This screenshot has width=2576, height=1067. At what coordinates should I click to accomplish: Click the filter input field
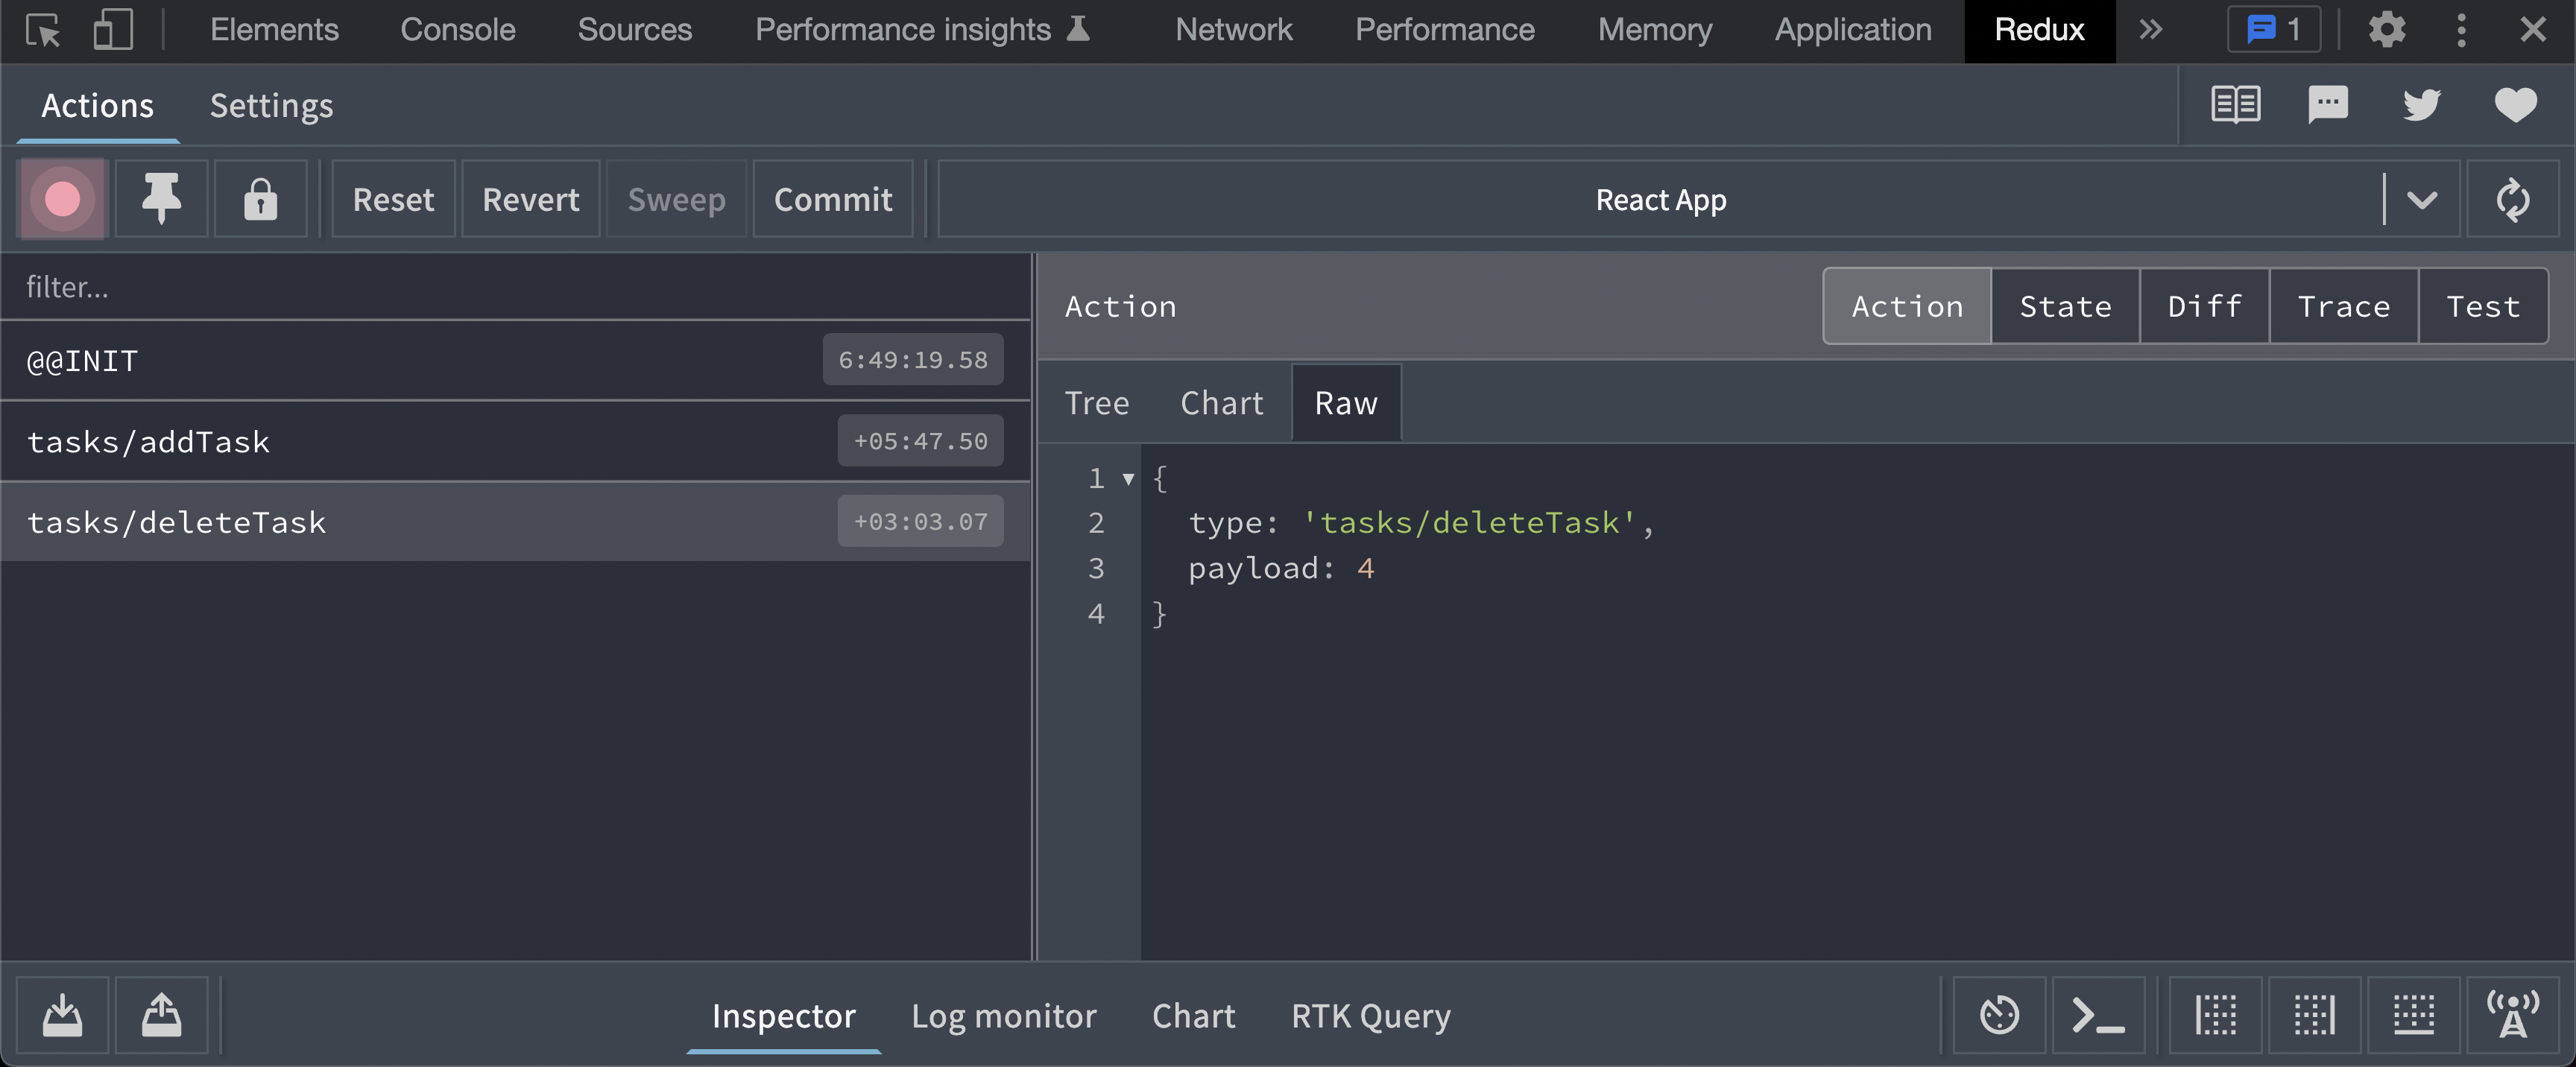tap(500, 287)
